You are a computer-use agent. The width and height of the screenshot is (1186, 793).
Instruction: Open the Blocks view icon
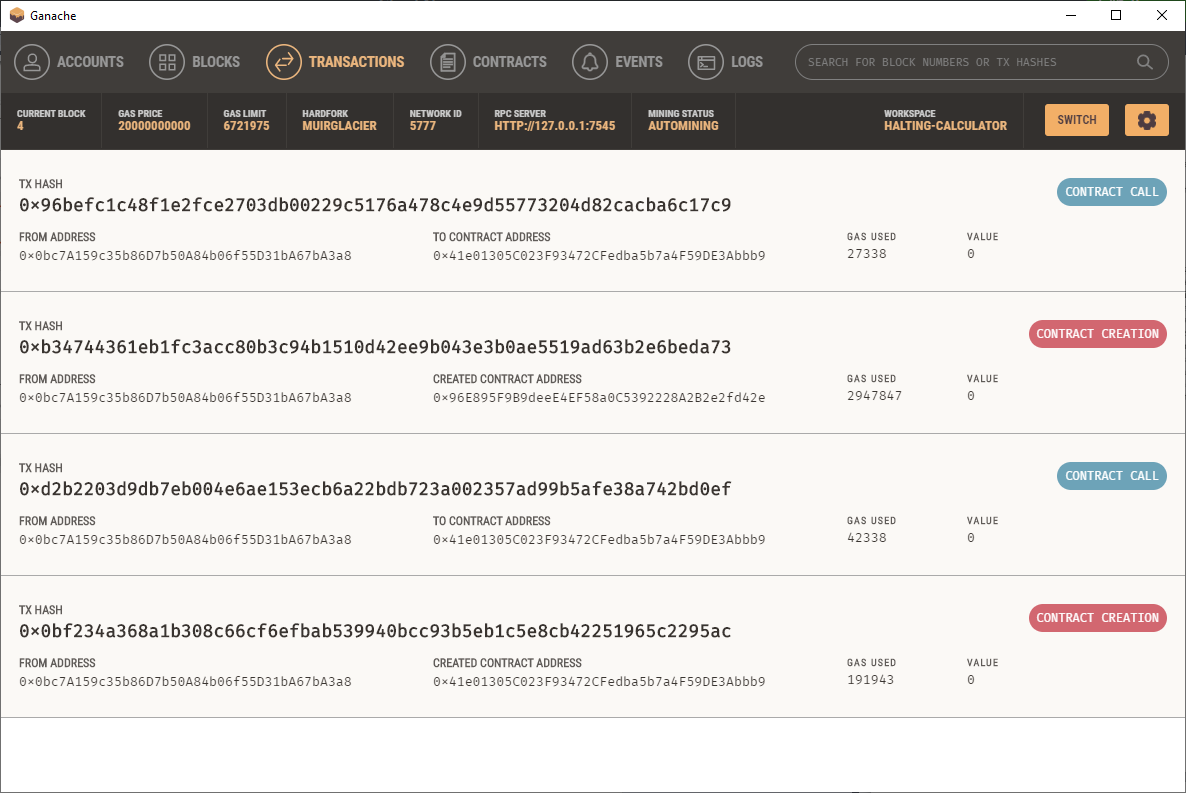click(166, 61)
